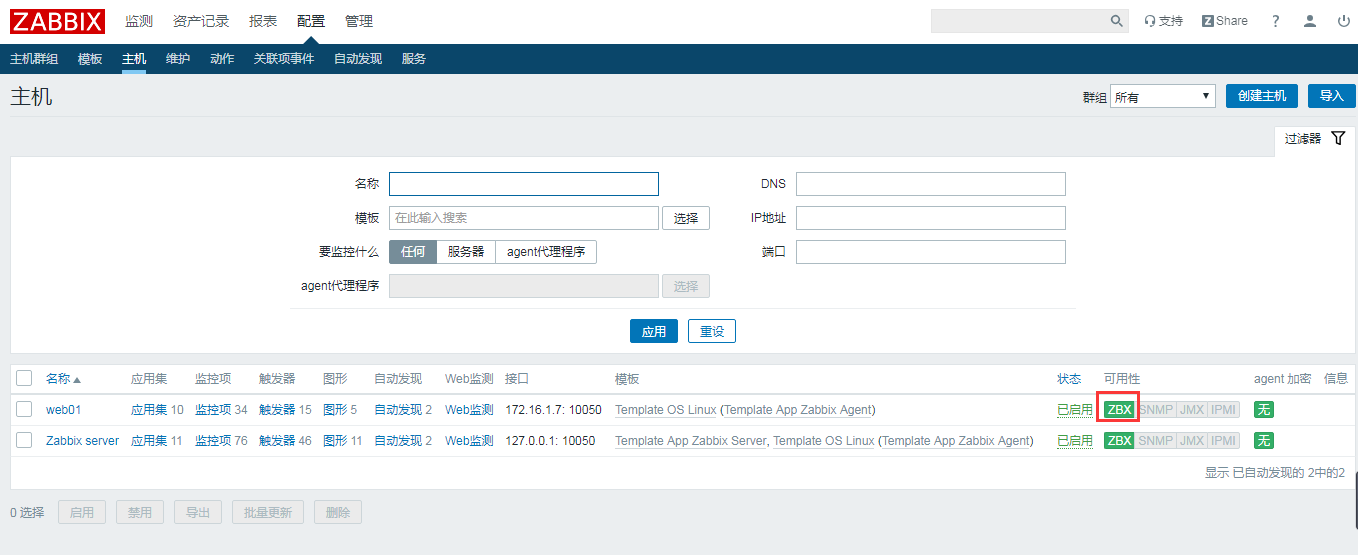Screen dimensions: 1358x555
Task: Focus the 模板 search input
Action: click(524, 218)
